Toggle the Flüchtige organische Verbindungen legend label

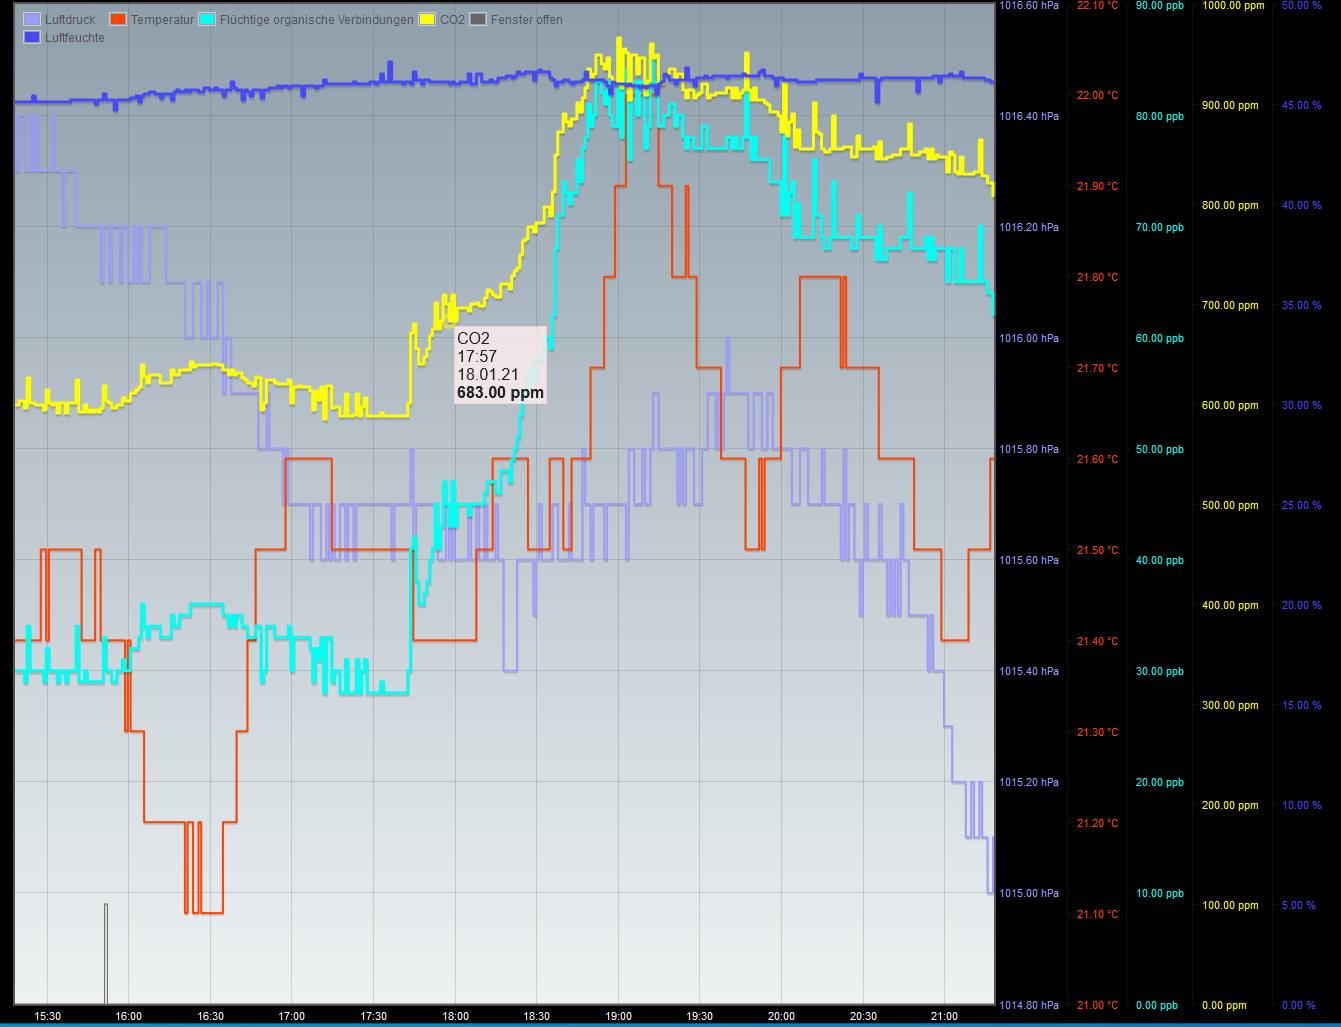[x=317, y=20]
